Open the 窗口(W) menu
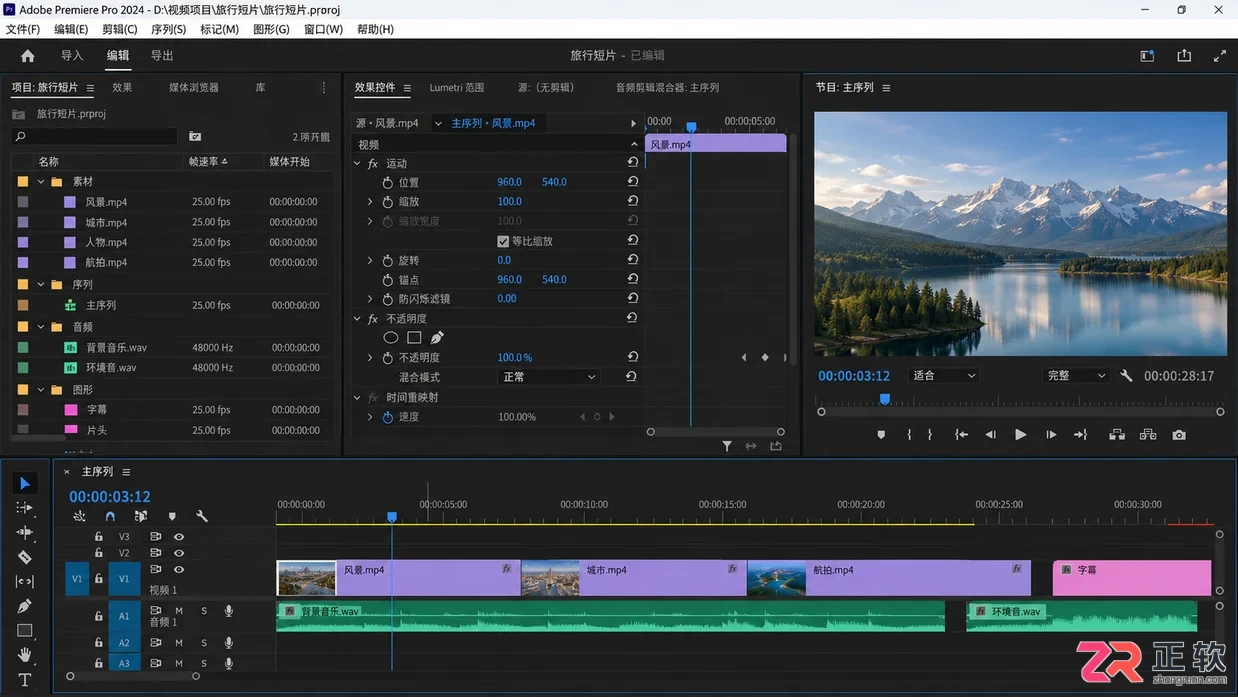Image resolution: width=1238 pixels, height=697 pixels. [x=323, y=29]
